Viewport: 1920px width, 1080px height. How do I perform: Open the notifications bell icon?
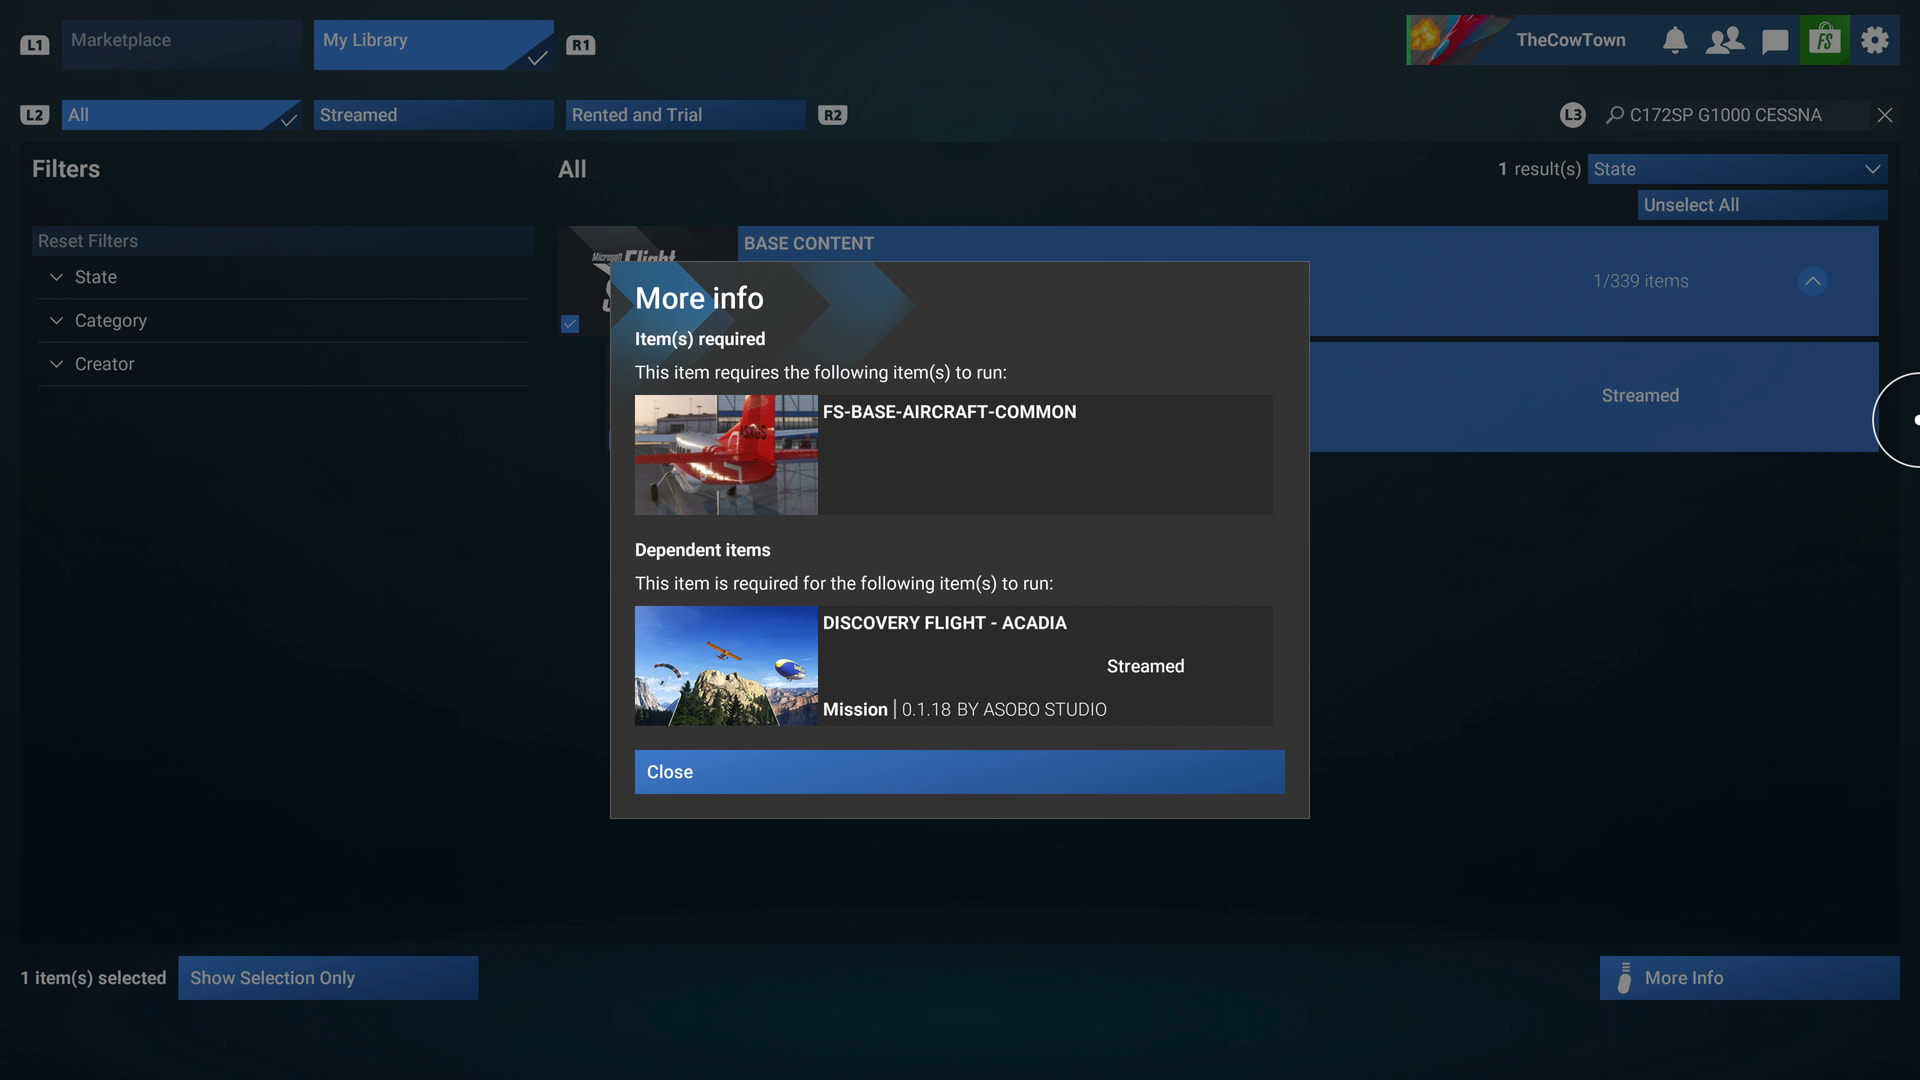point(1675,40)
